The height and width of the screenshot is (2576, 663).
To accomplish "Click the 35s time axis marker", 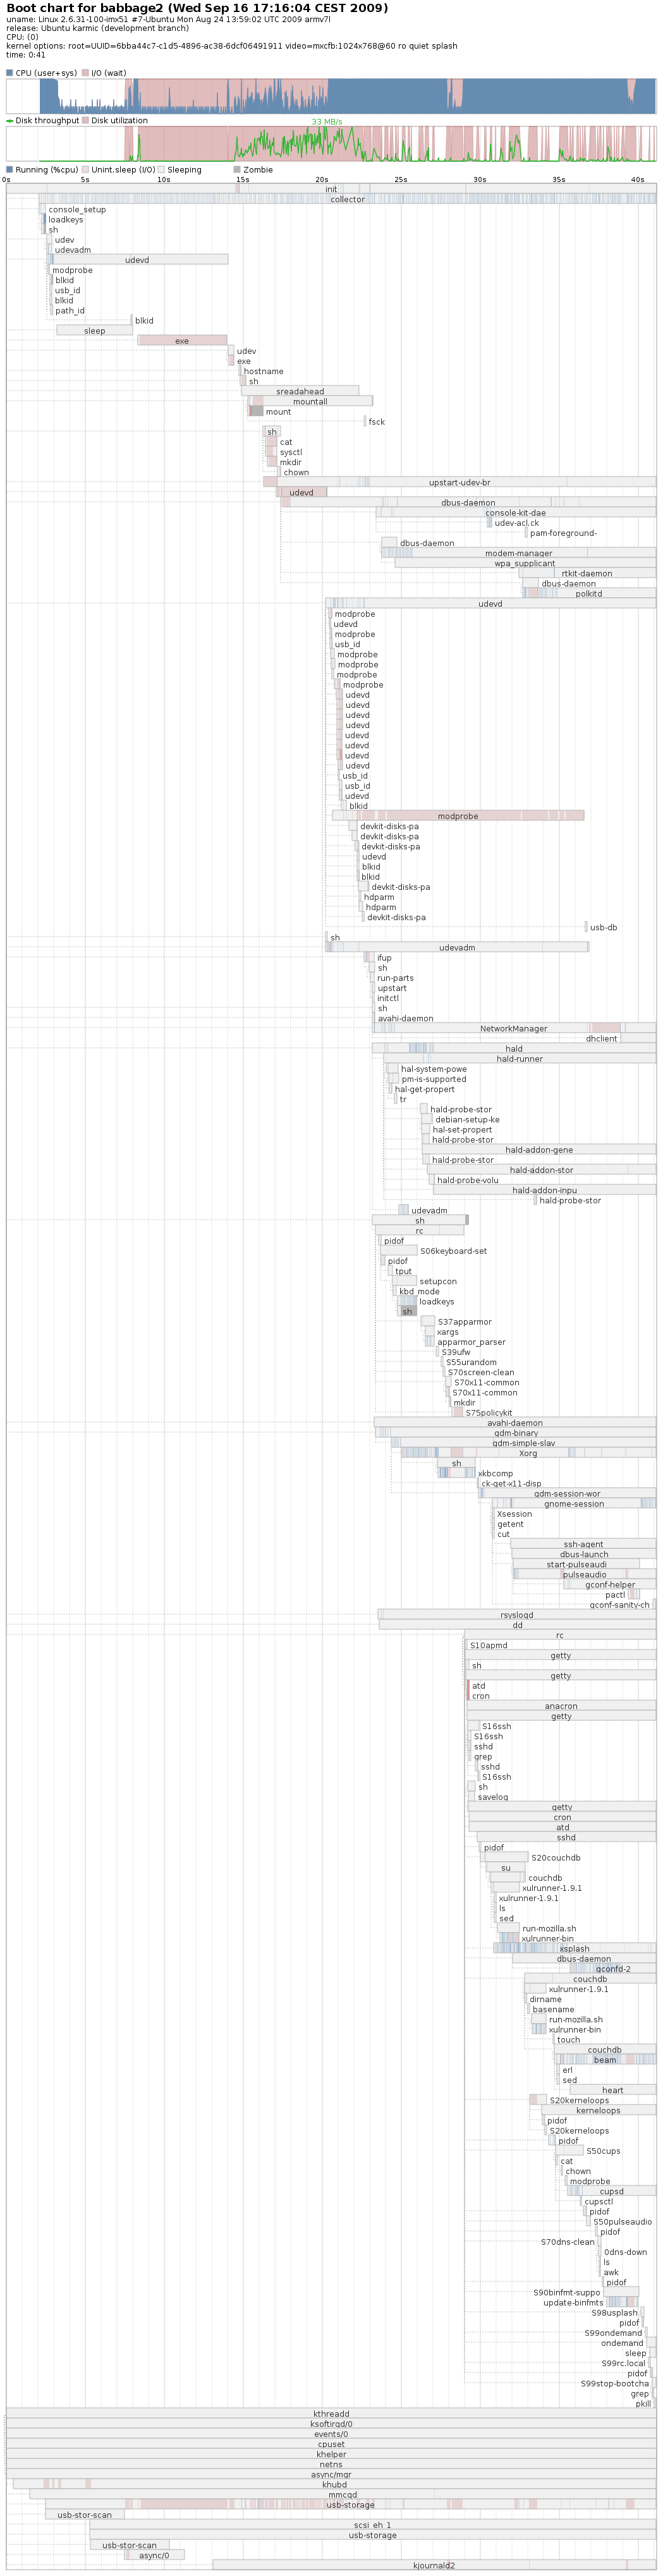I will (x=558, y=180).
